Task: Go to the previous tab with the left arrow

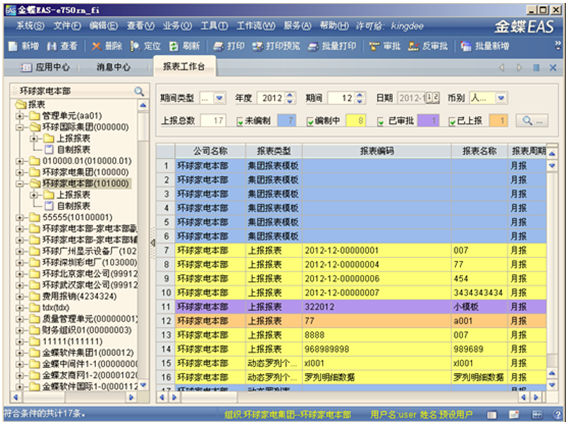Action: (x=502, y=68)
